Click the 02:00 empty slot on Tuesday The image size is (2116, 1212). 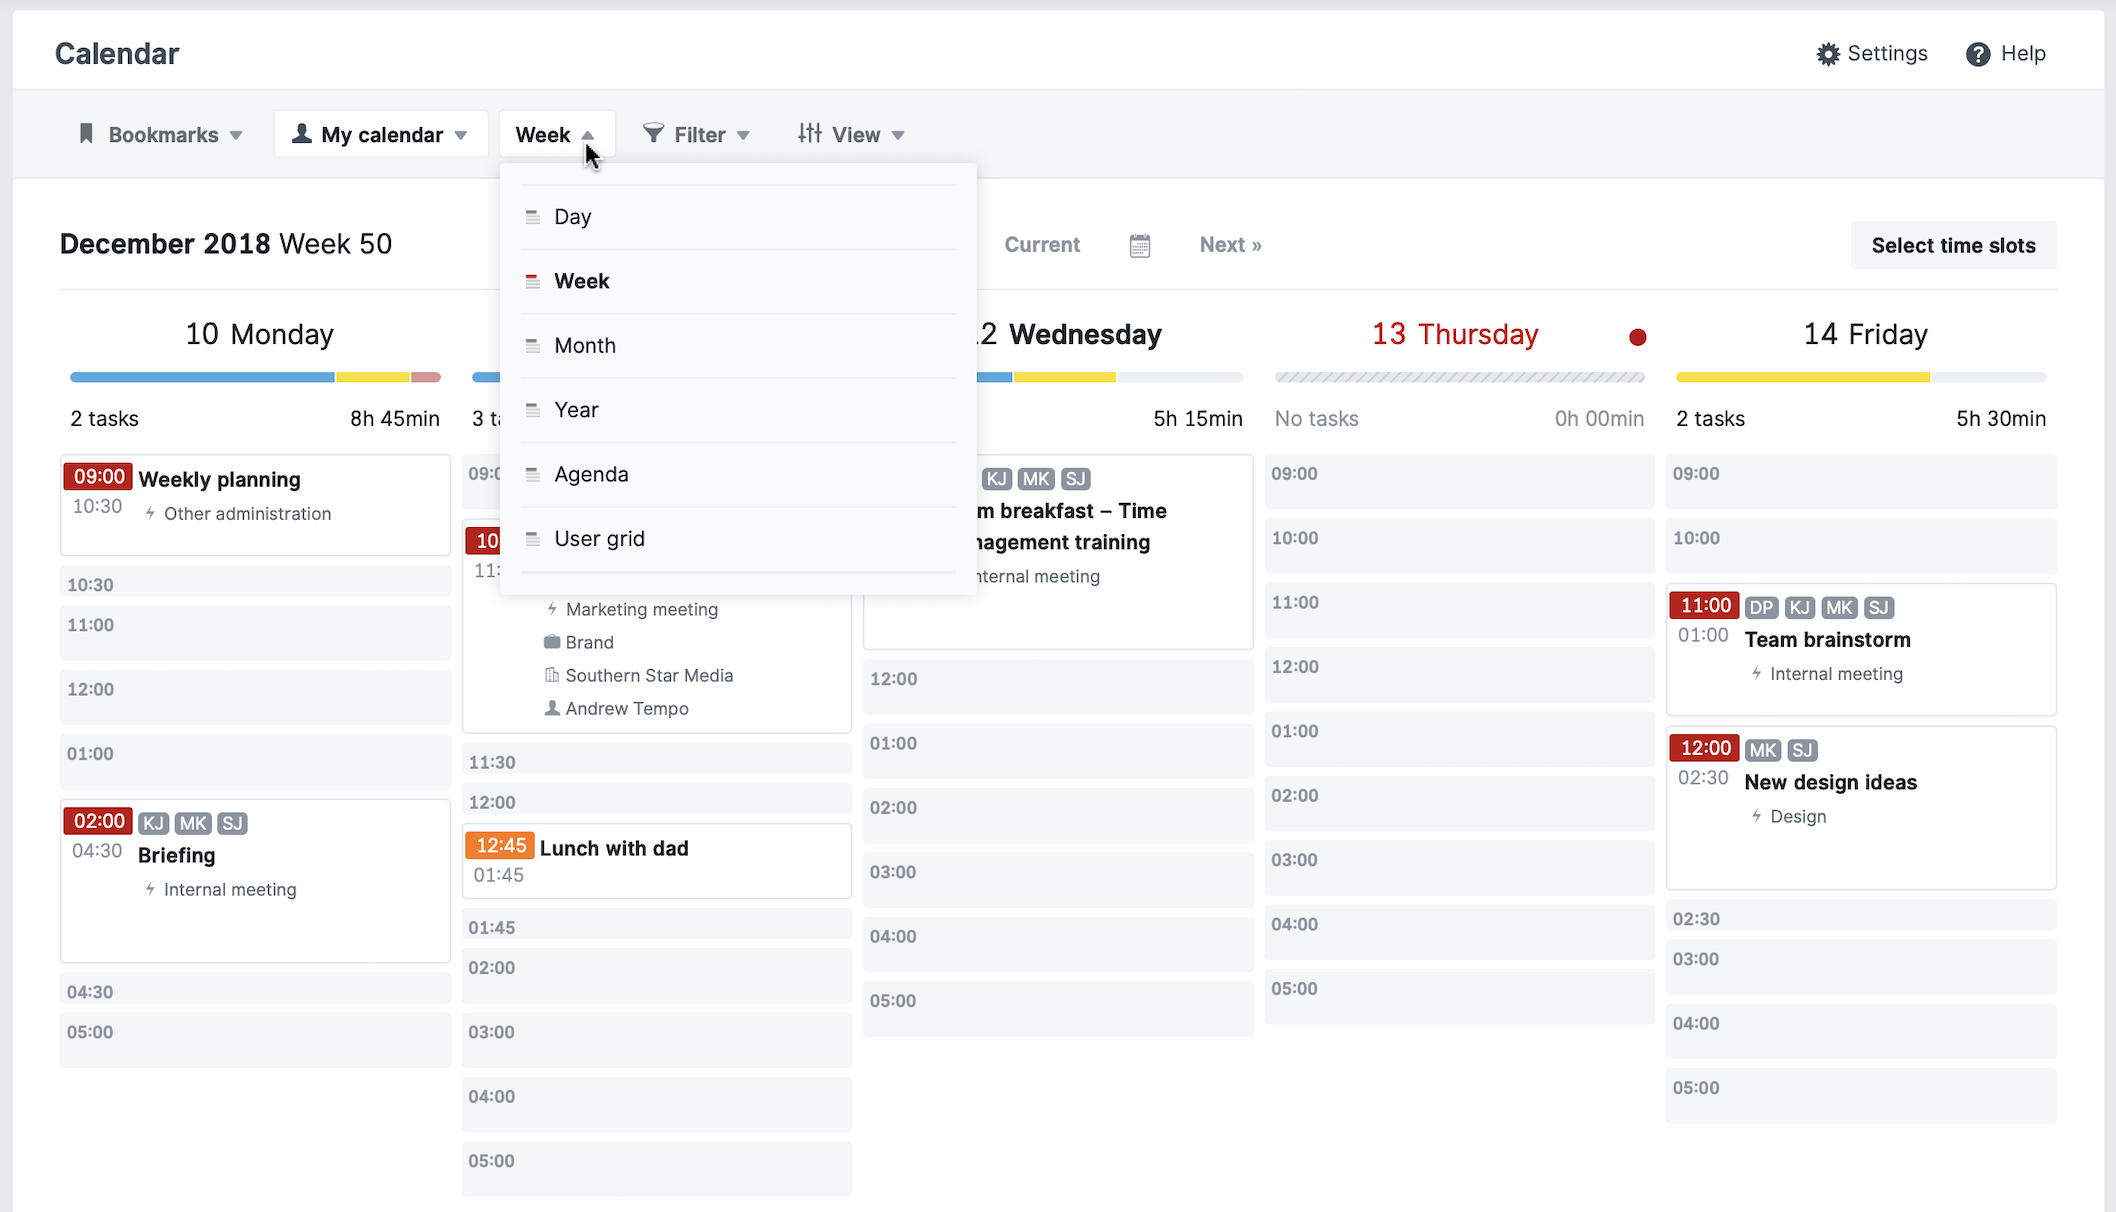[657, 975]
